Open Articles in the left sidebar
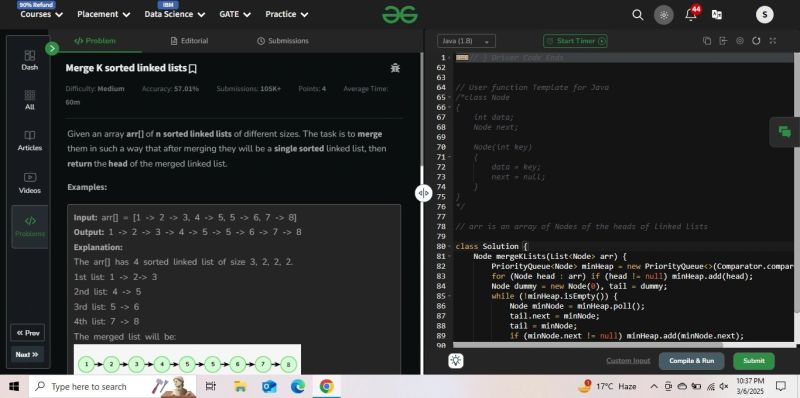Image resolution: width=800 pixels, height=398 pixels. 30,141
